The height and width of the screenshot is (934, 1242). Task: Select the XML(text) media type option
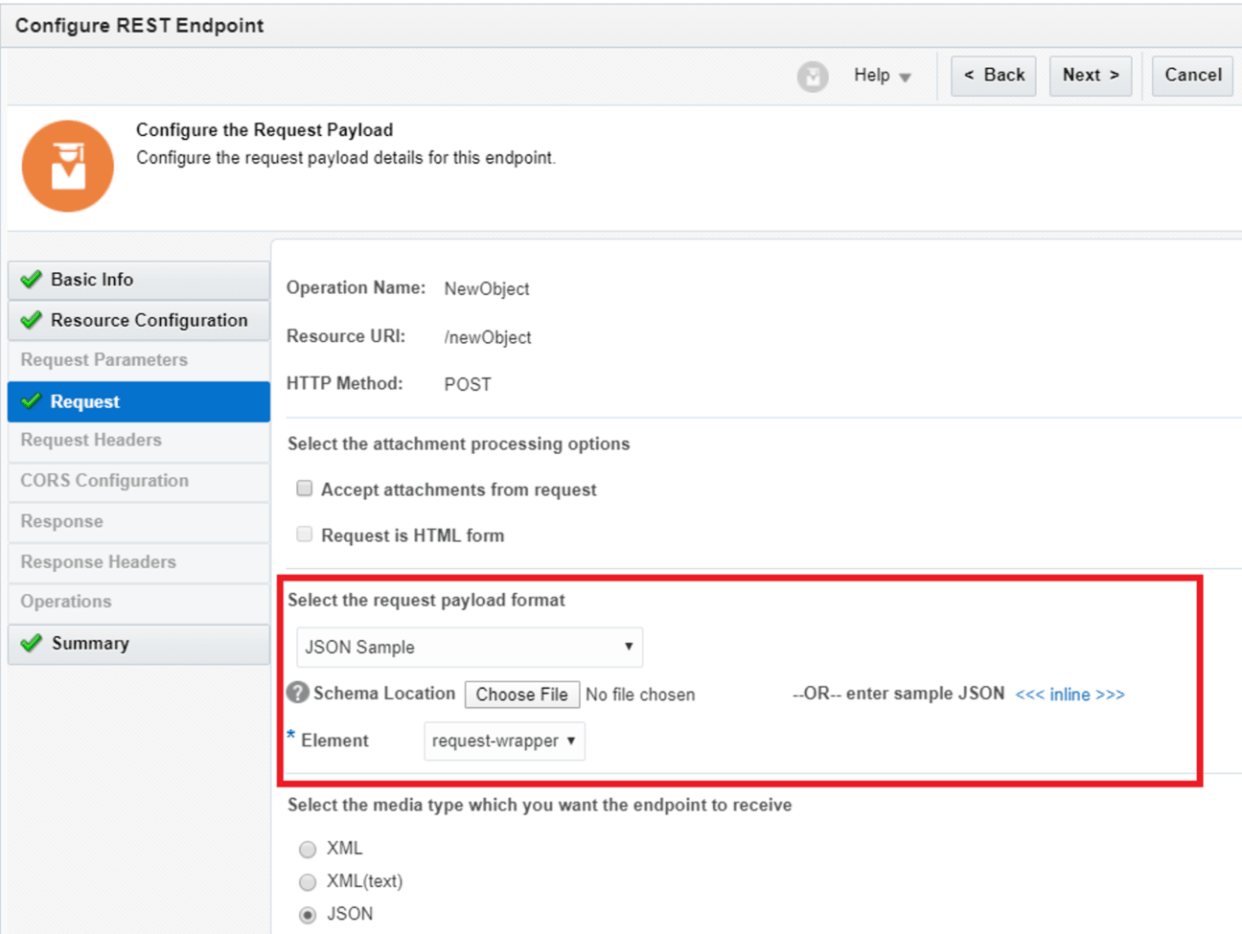coord(308,881)
